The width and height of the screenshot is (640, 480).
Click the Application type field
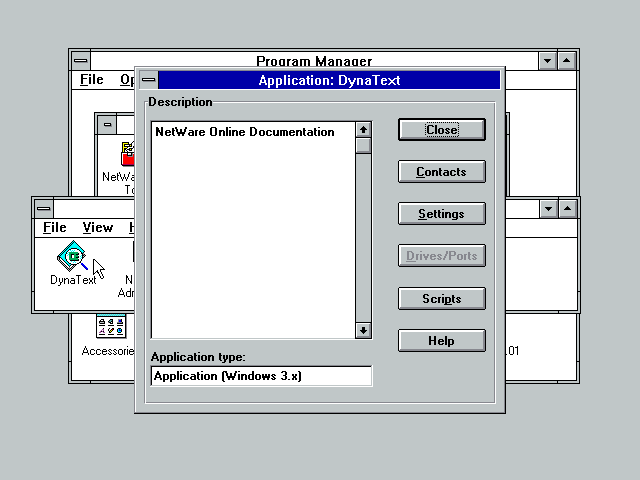(261, 376)
